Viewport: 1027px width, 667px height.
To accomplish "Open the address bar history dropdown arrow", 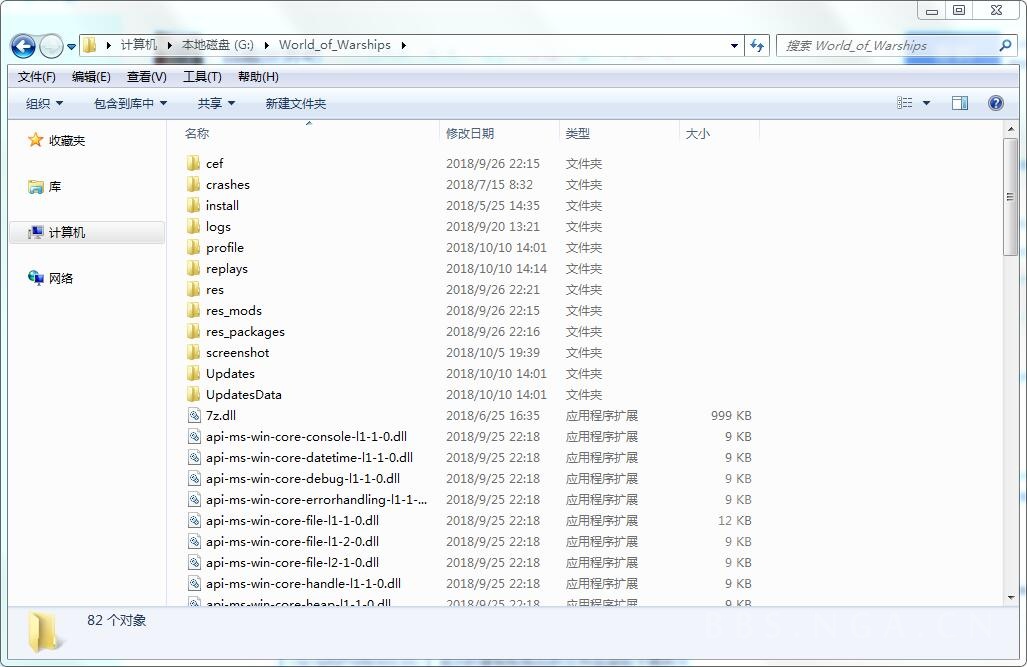I will pos(734,45).
